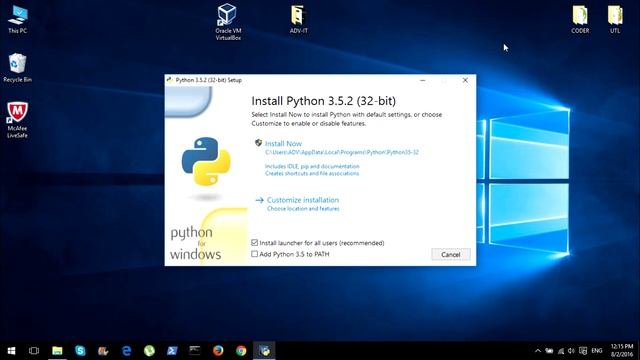Select This PC desktop icon
The image size is (640, 360).
click(18, 19)
